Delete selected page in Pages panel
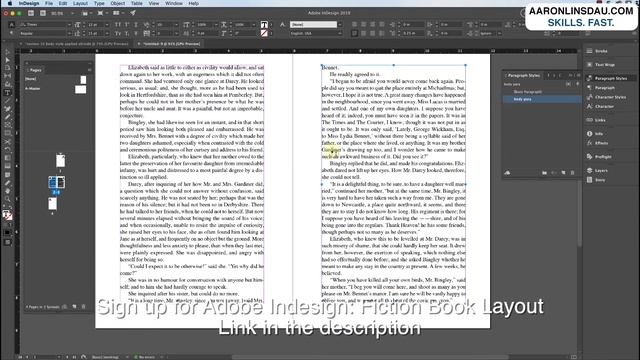 84,307
